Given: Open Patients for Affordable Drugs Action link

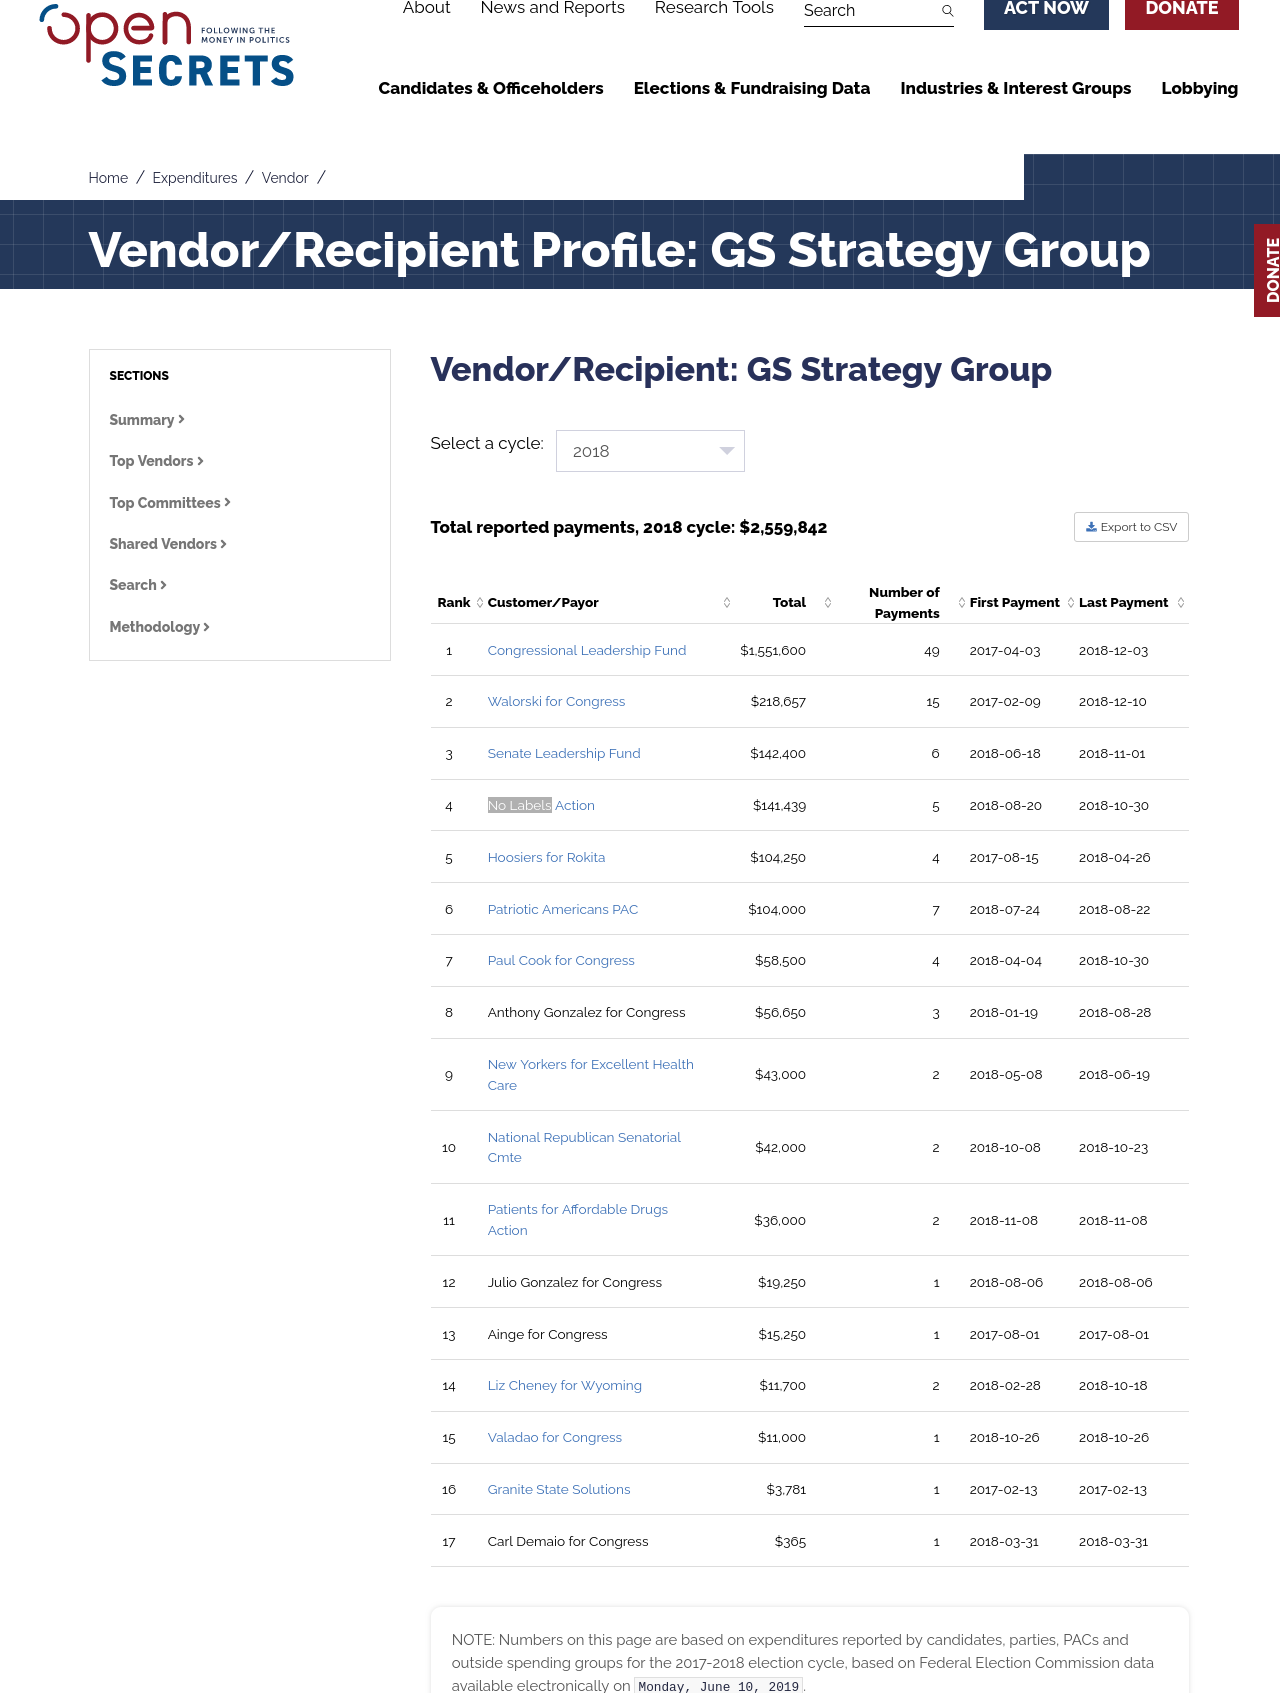Looking at the screenshot, I should pyautogui.click(x=577, y=1220).
